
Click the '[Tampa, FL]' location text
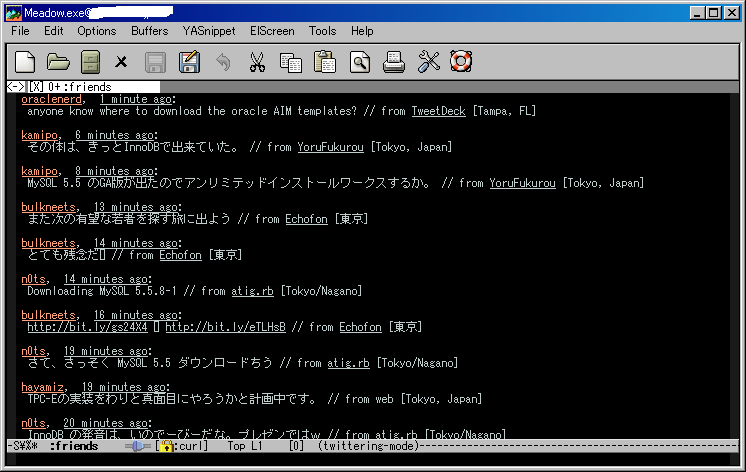click(504, 111)
